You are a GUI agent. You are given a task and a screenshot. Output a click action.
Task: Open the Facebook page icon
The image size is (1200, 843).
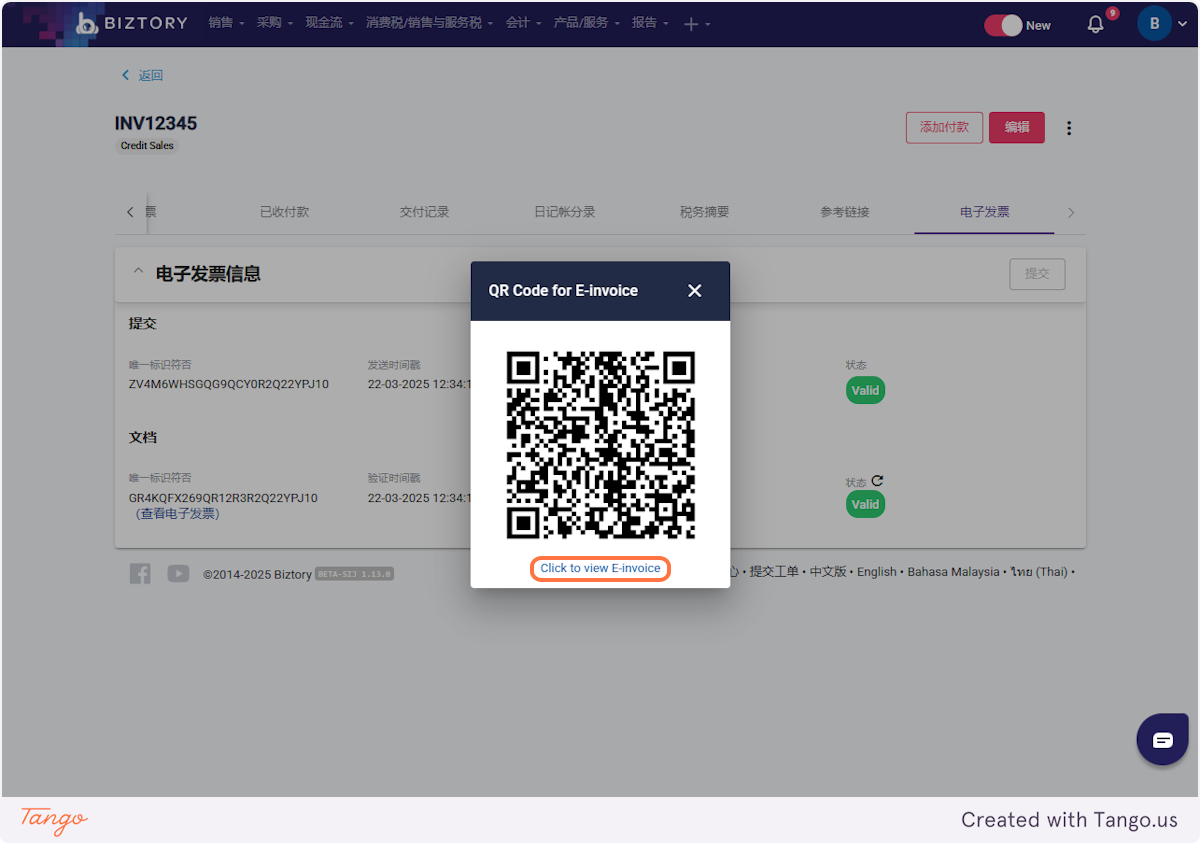coord(140,573)
